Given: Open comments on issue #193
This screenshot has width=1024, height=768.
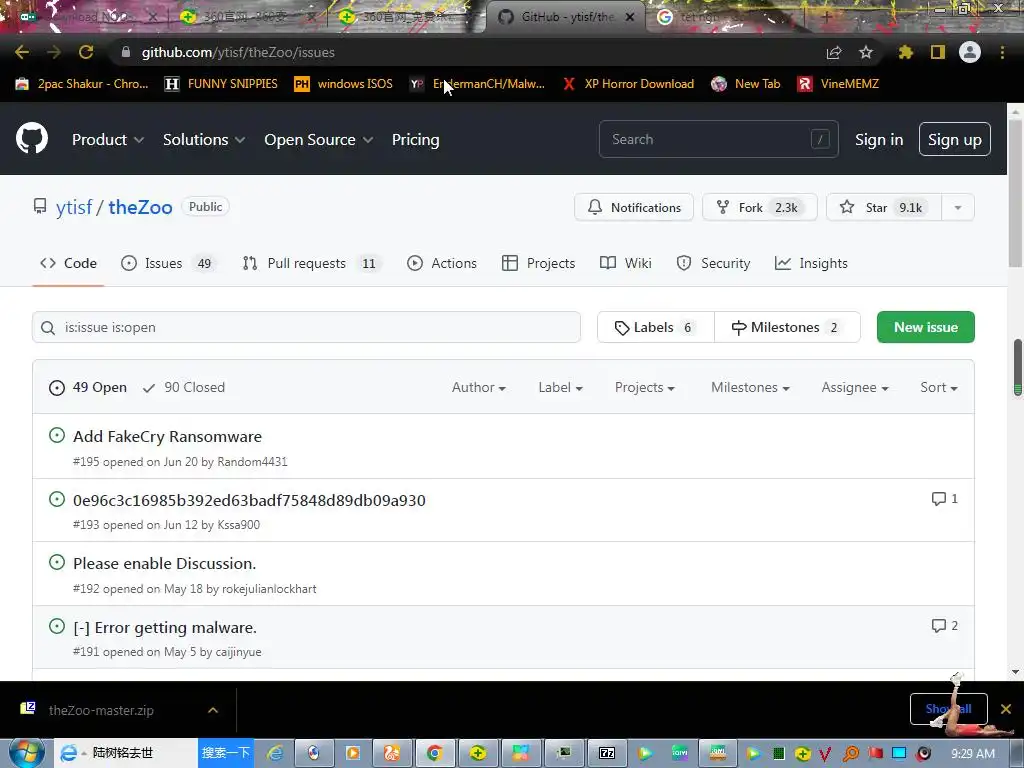Looking at the screenshot, I should (945, 499).
